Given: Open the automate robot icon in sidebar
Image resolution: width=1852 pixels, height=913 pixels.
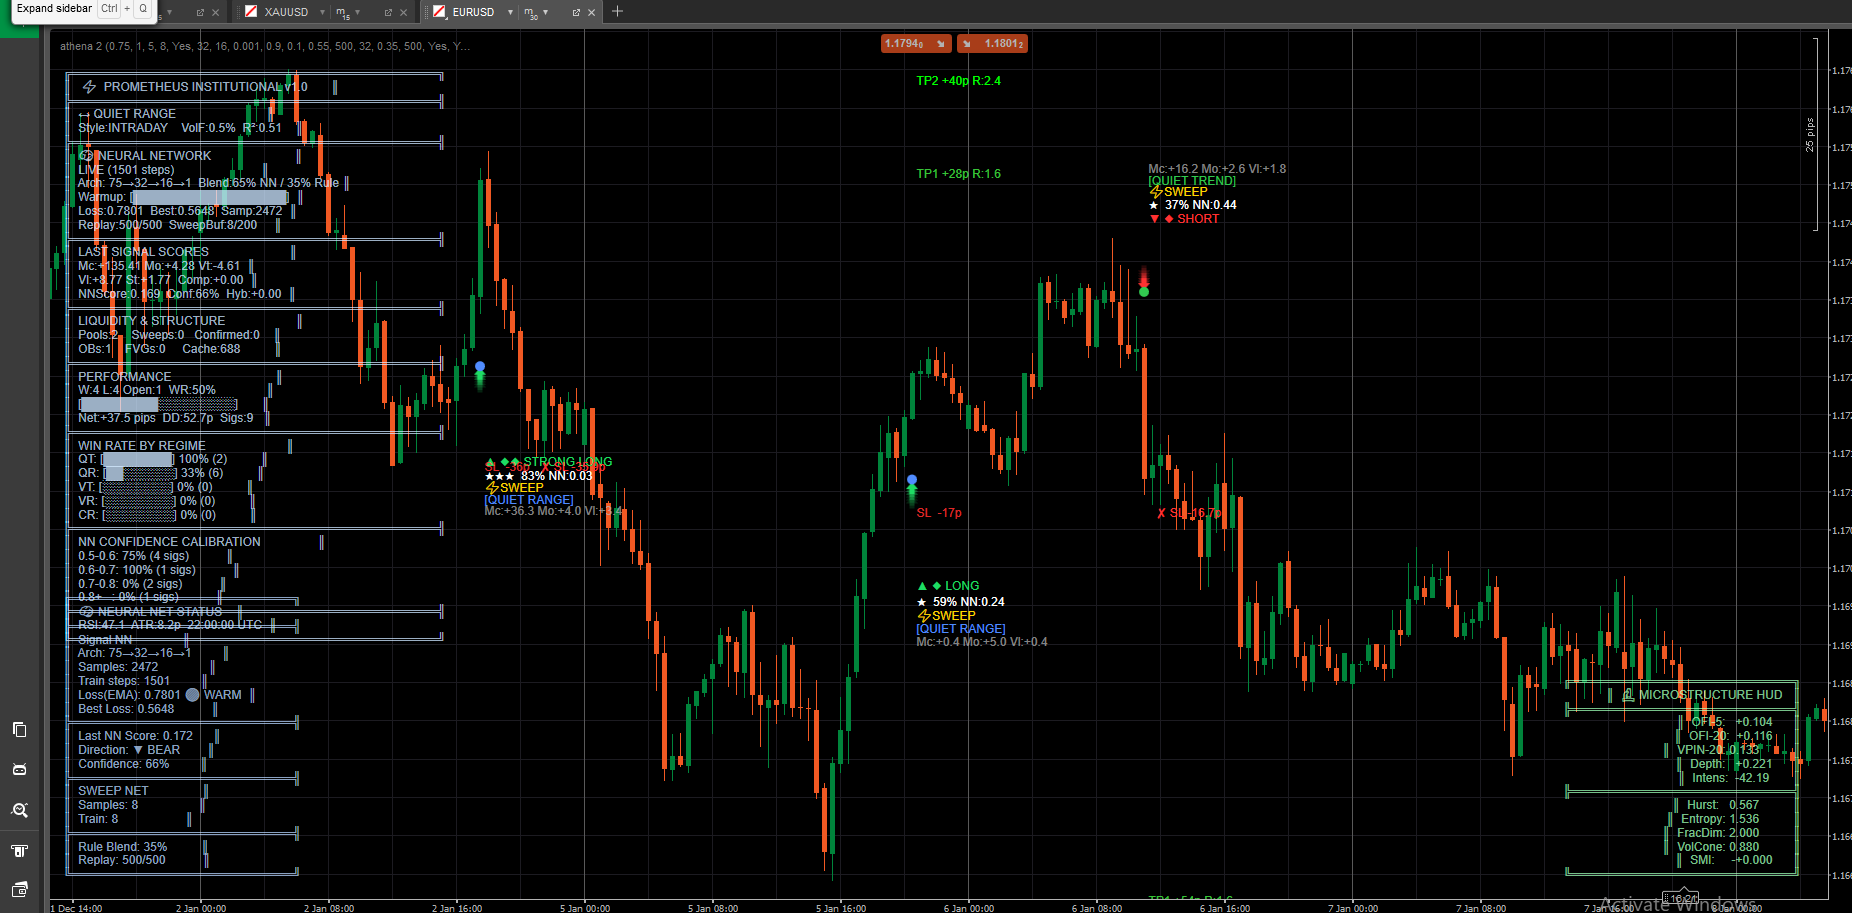Looking at the screenshot, I should pos(19,769).
